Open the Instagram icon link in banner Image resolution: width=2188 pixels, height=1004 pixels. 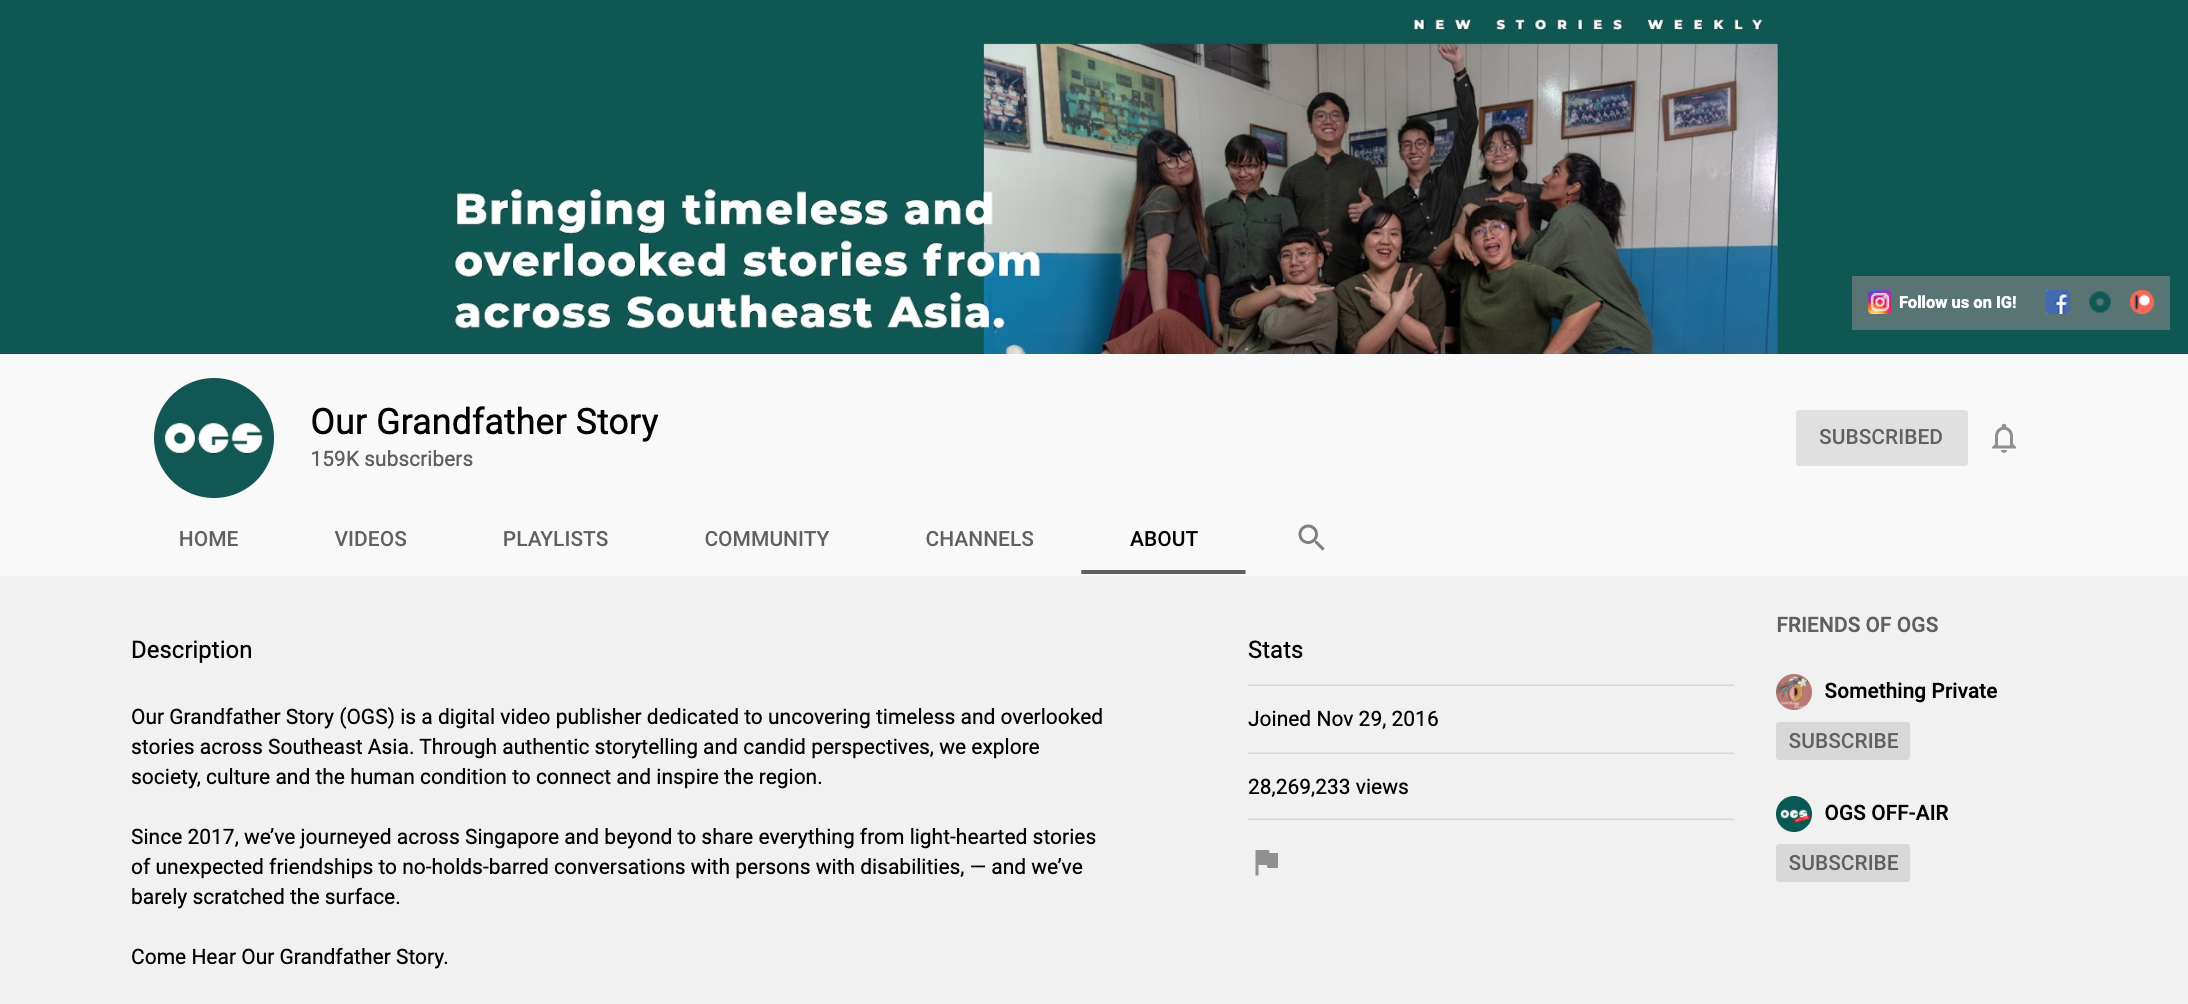point(1880,302)
